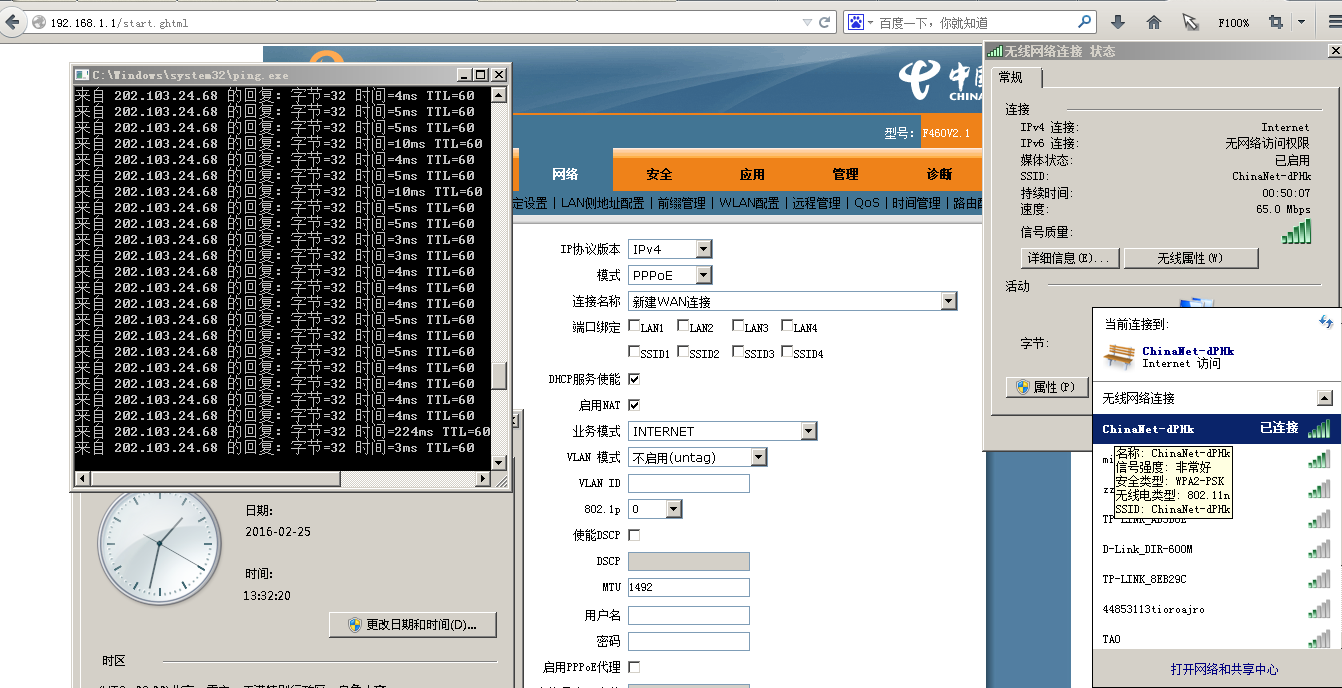Switch to the 网络 tab on router page

[x=565, y=174]
